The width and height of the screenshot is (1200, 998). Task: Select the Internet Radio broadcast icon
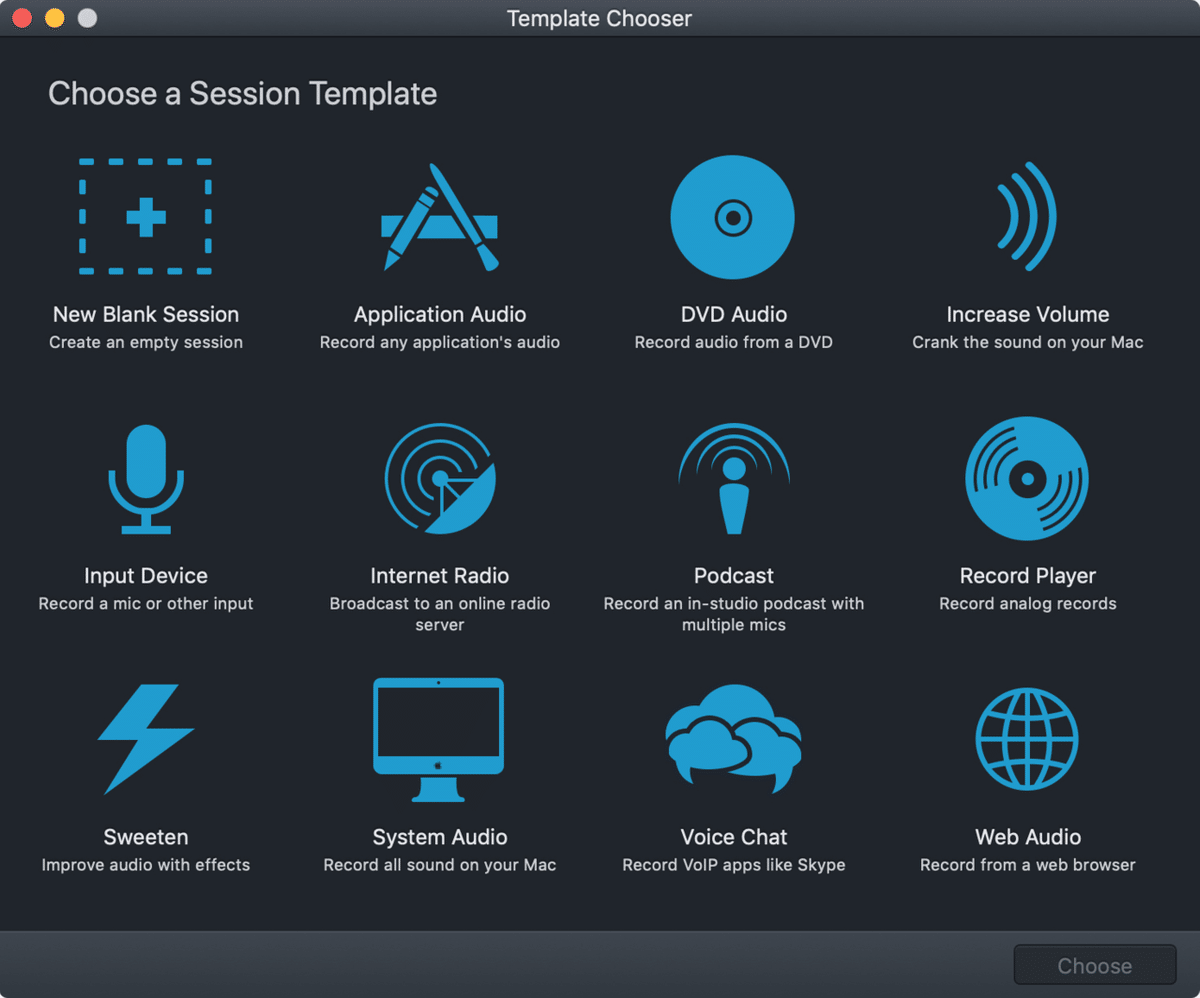pyautogui.click(x=440, y=479)
